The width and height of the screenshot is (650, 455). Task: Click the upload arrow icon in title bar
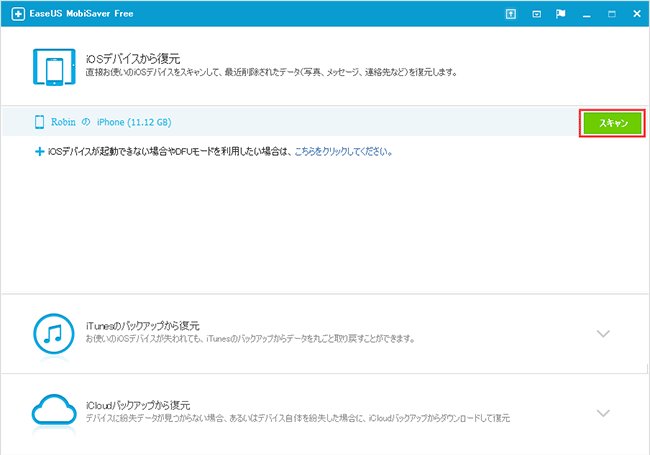[x=511, y=14]
